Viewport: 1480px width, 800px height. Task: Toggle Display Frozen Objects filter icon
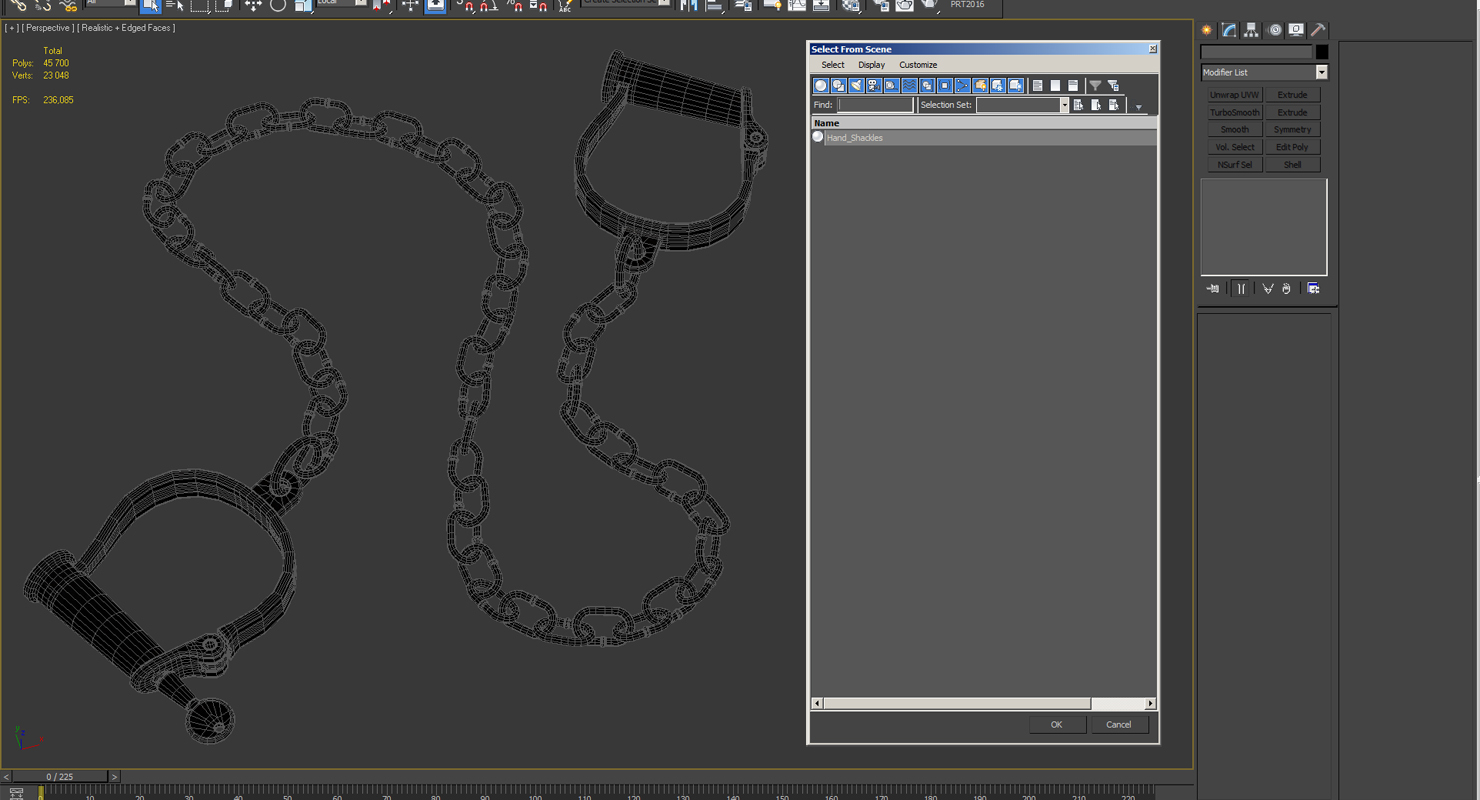click(998, 86)
